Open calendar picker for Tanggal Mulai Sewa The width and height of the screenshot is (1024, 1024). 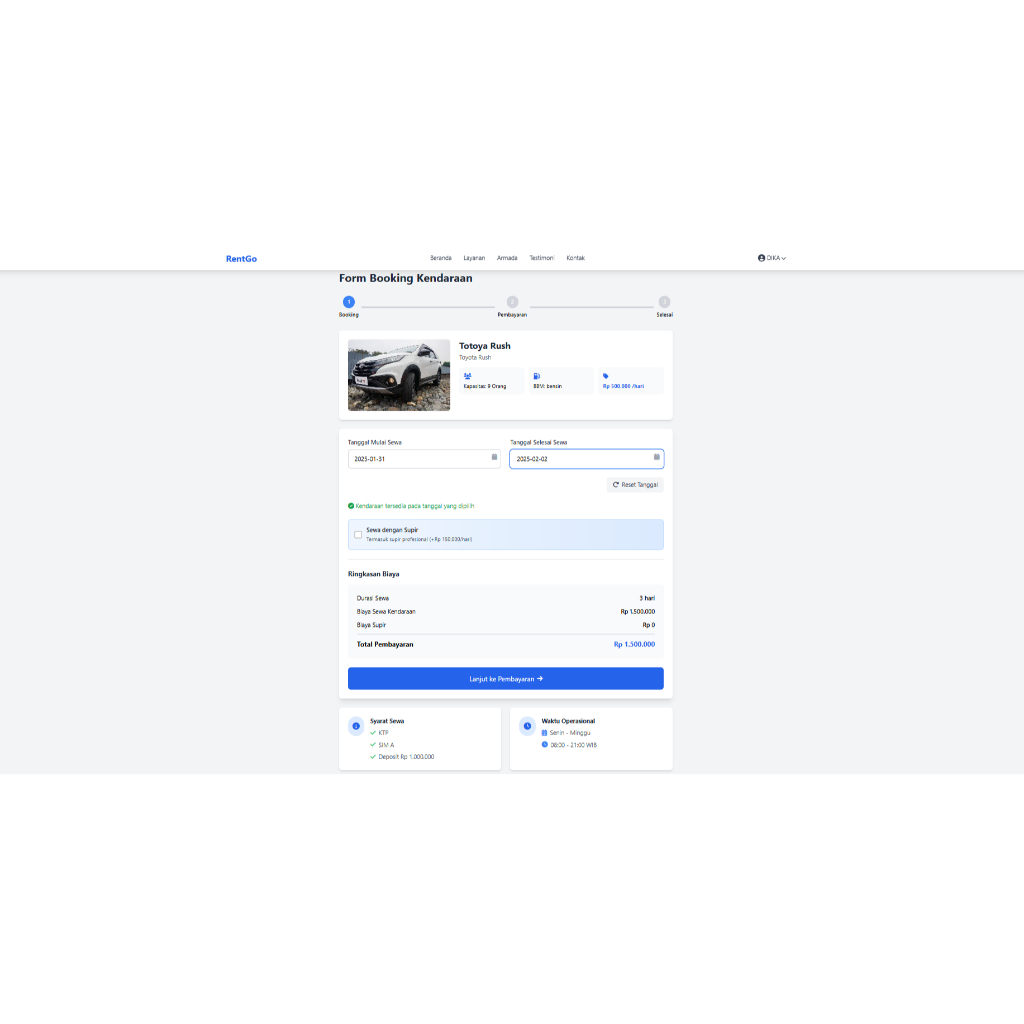click(494, 458)
